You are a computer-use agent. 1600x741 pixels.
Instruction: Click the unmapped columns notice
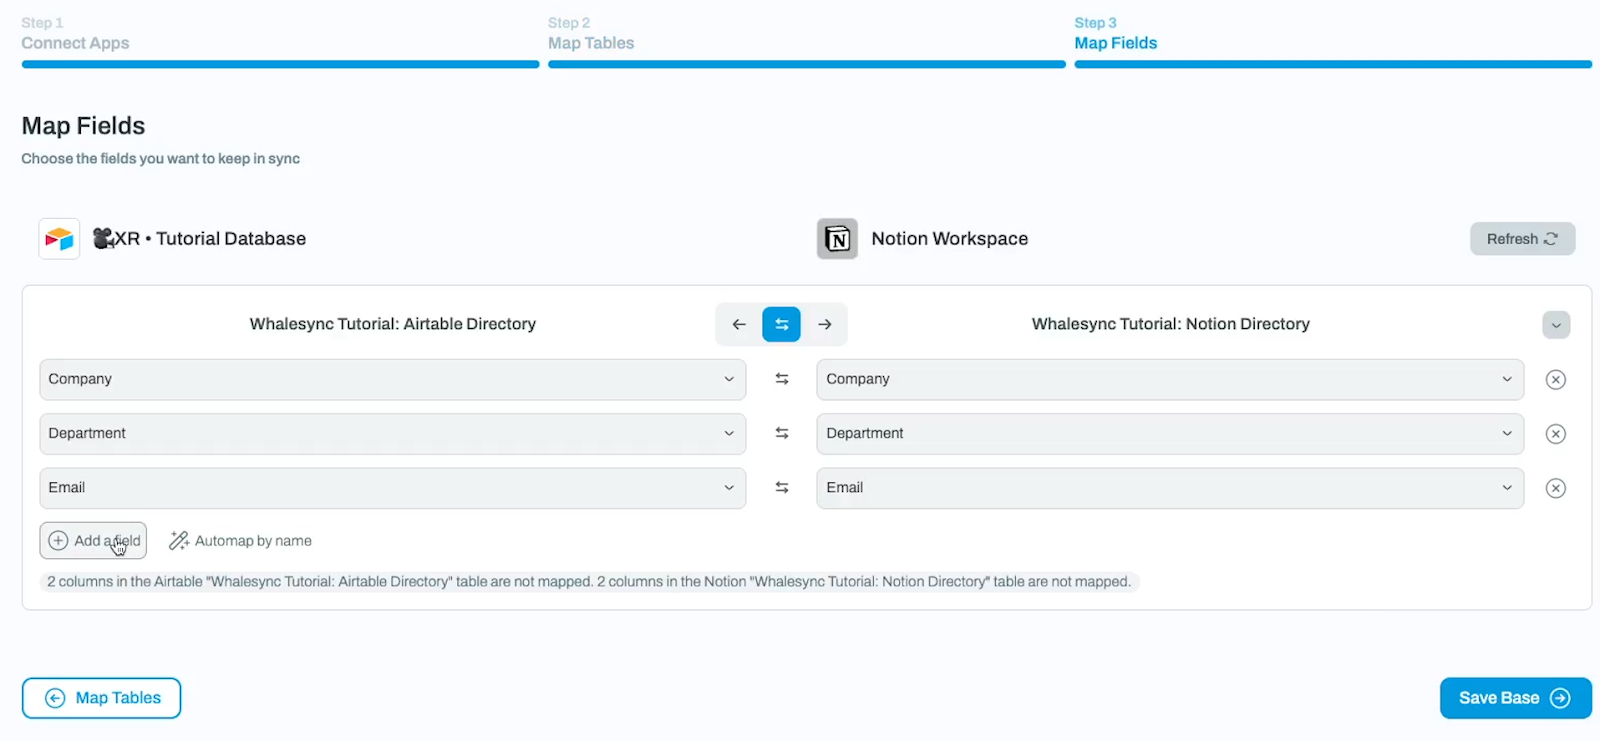point(589,582)
